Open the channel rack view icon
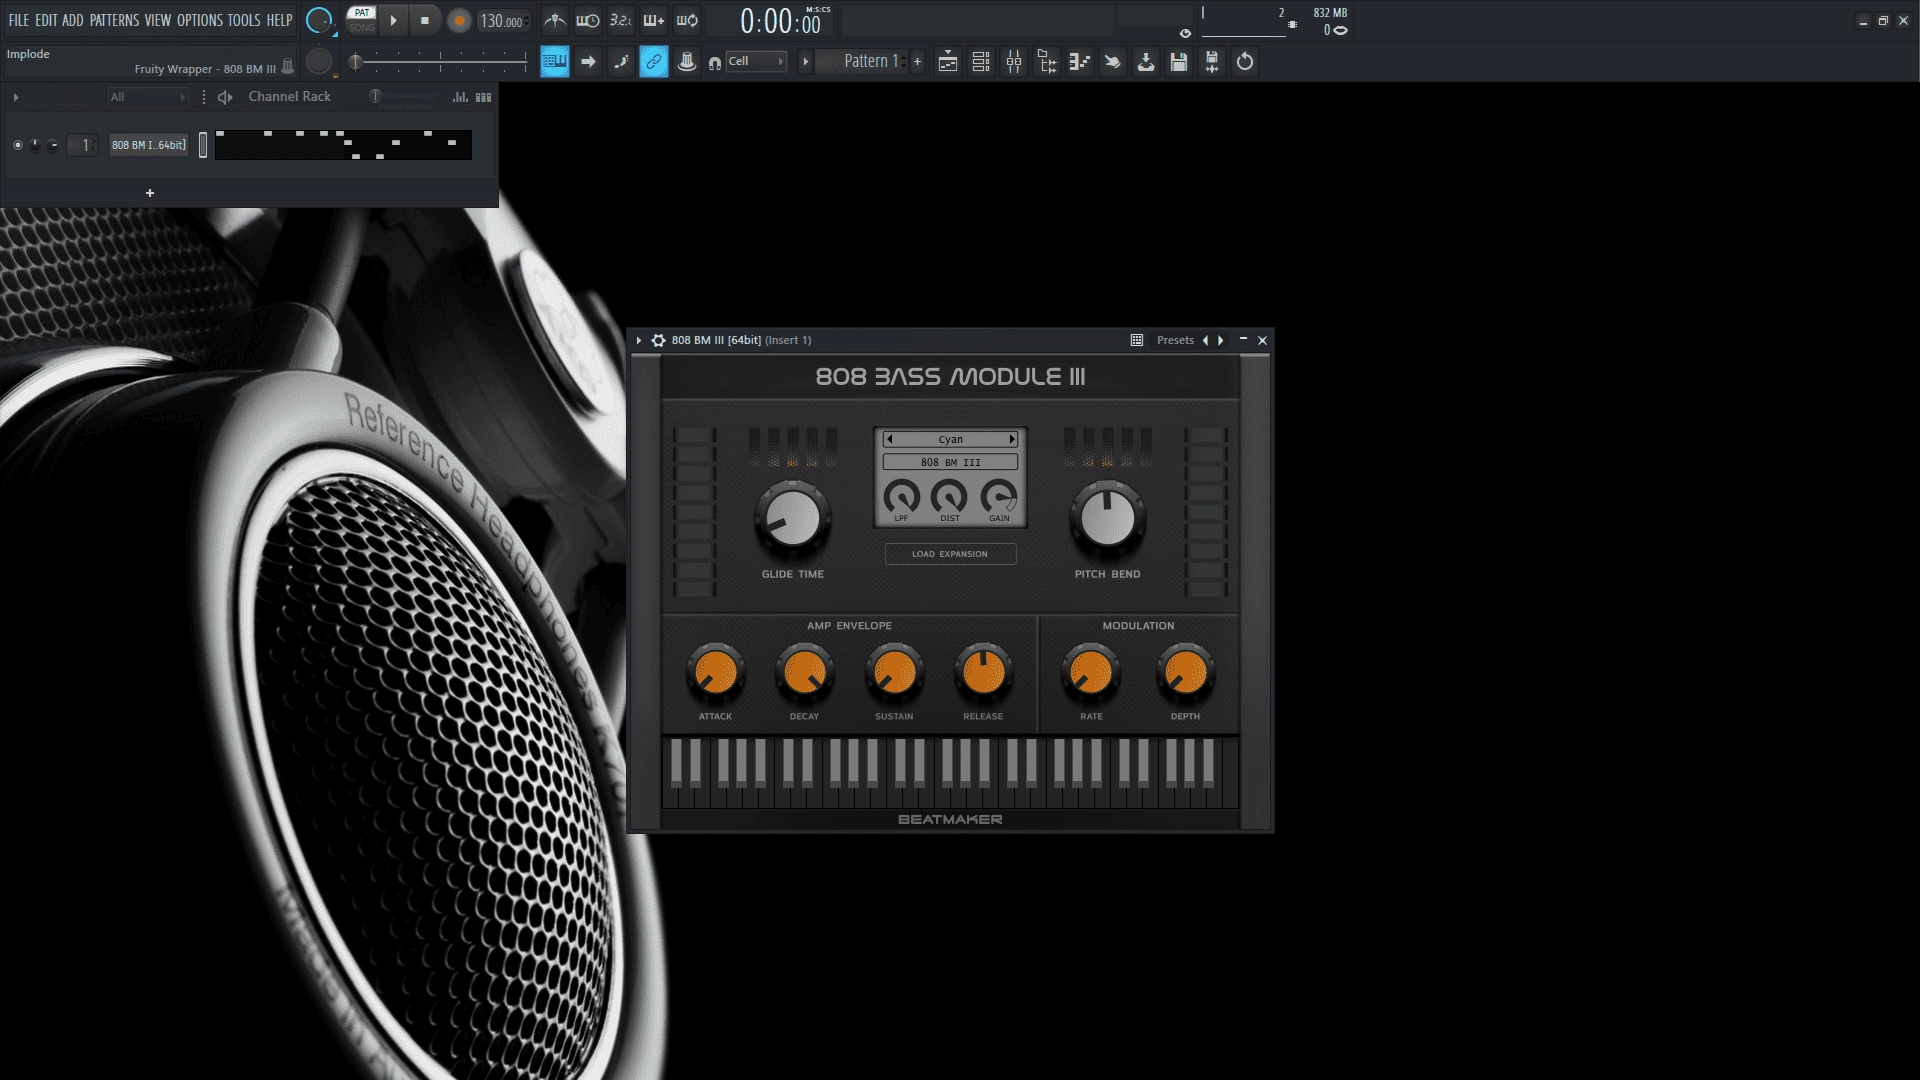The image size is (1920, 1080). pyautogui.click(x=981, y=62)
